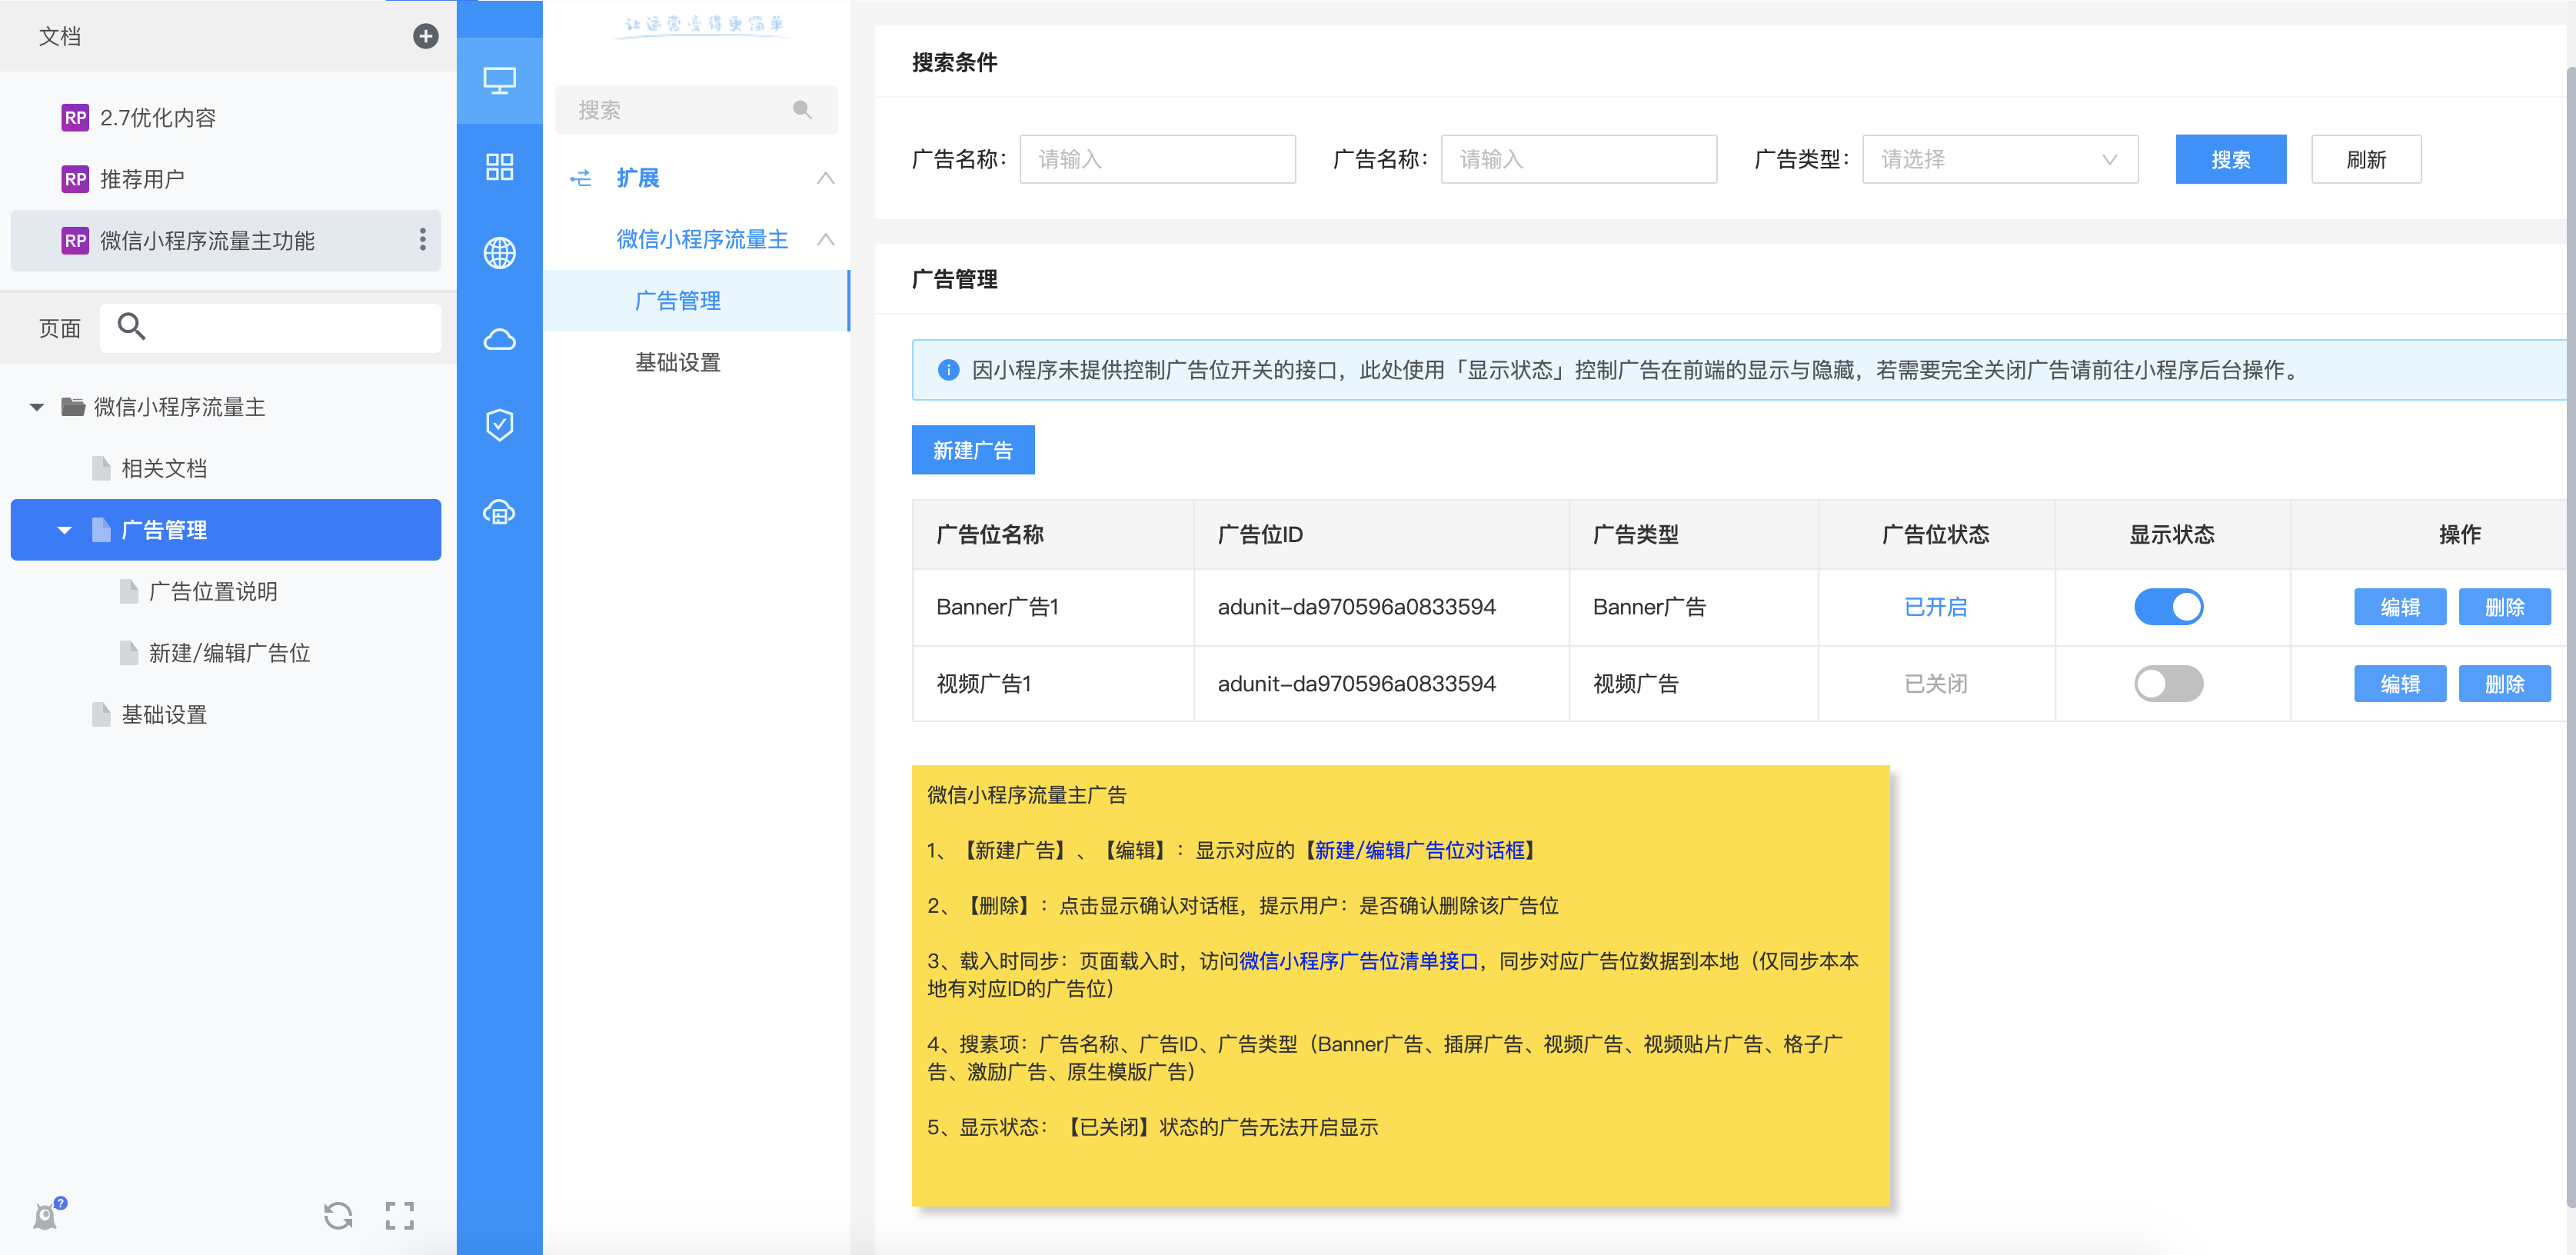The height and width of the screenshot is (1255, 2576).
Task: Select the 广告管理 page in tree
Action: tap(225, 530)
